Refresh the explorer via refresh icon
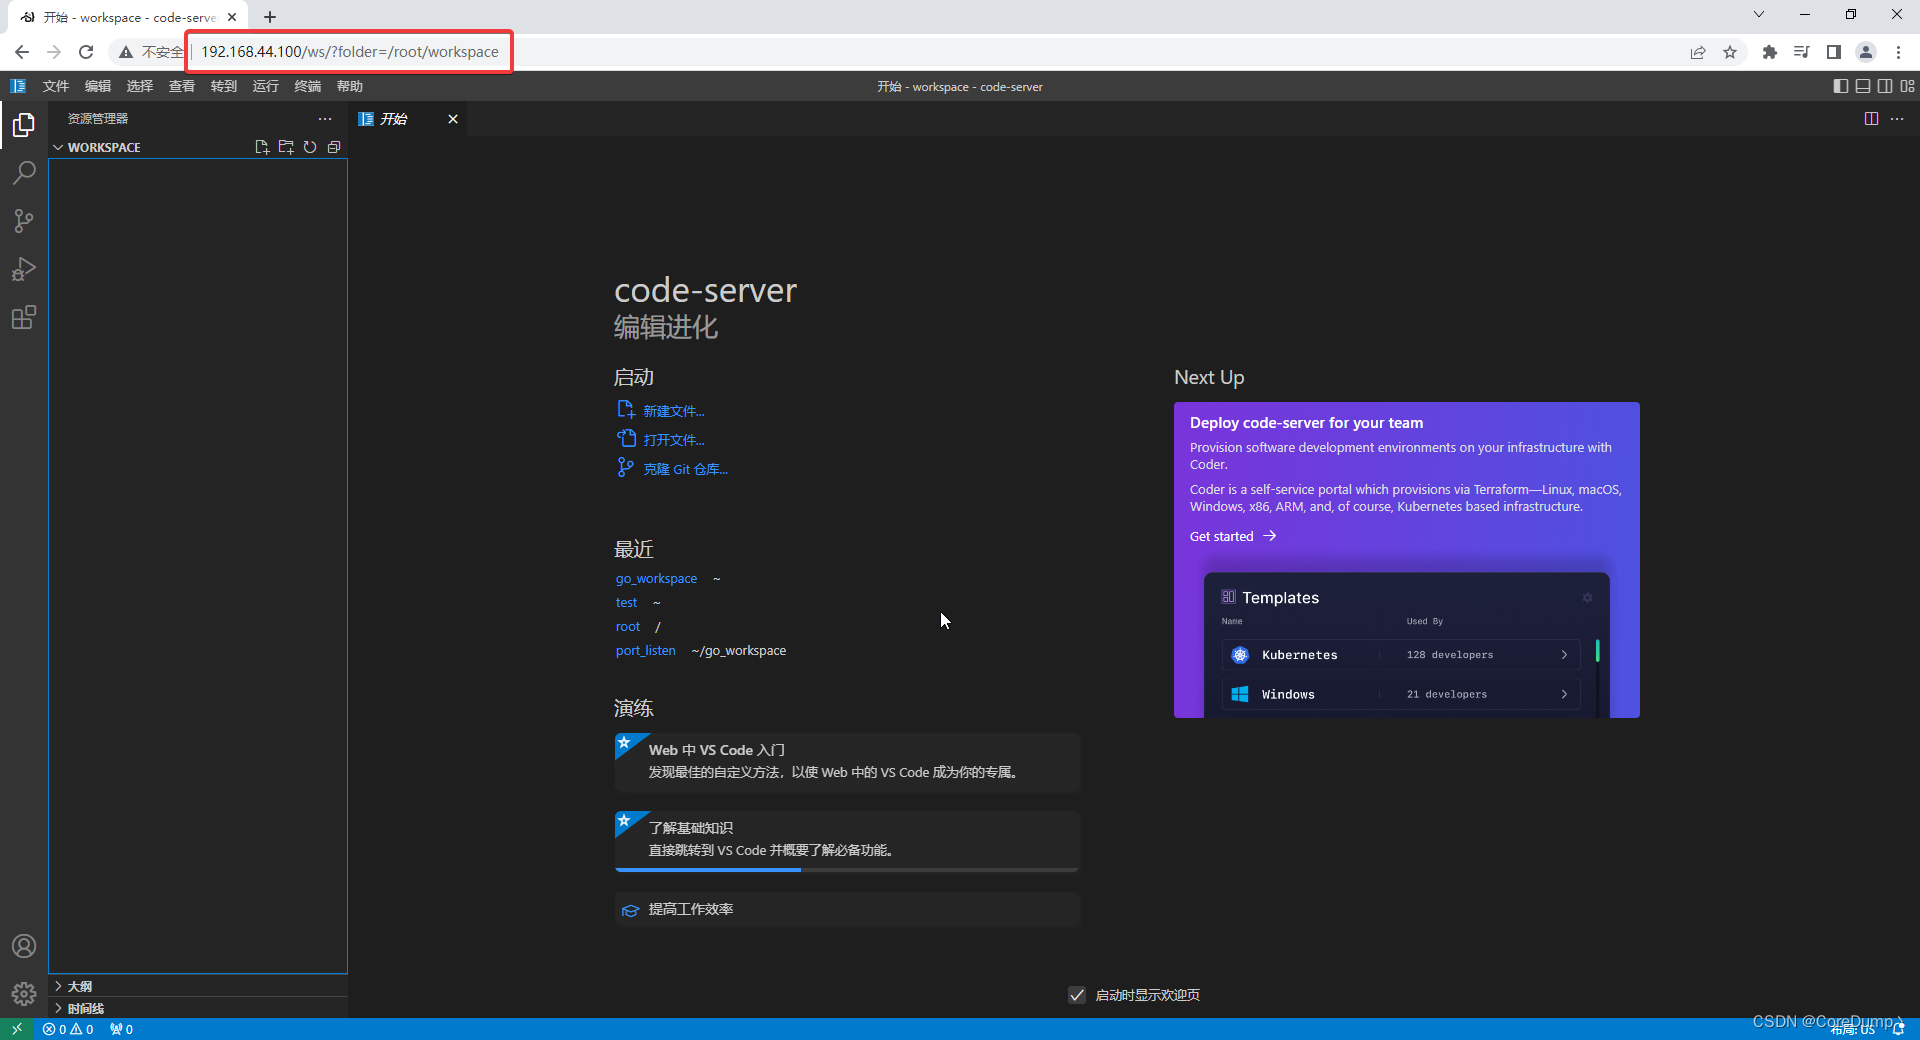Screen dimensions: 1920x1040 point(310,147)
